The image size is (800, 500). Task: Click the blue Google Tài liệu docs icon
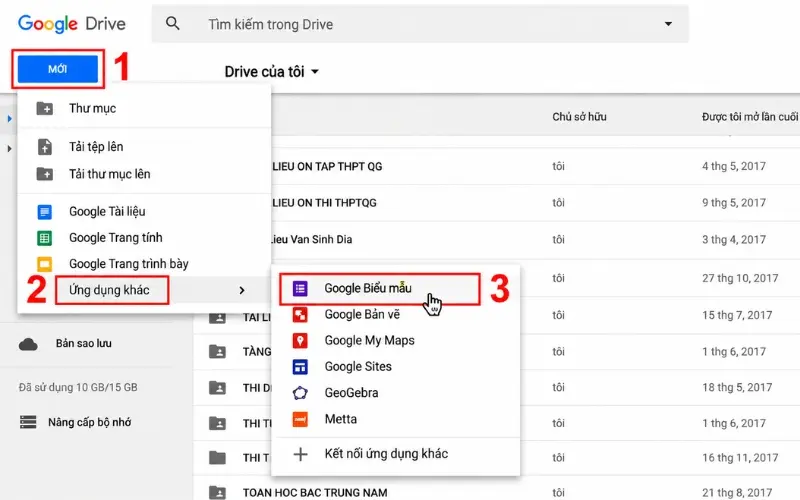(x=44, y=212)
